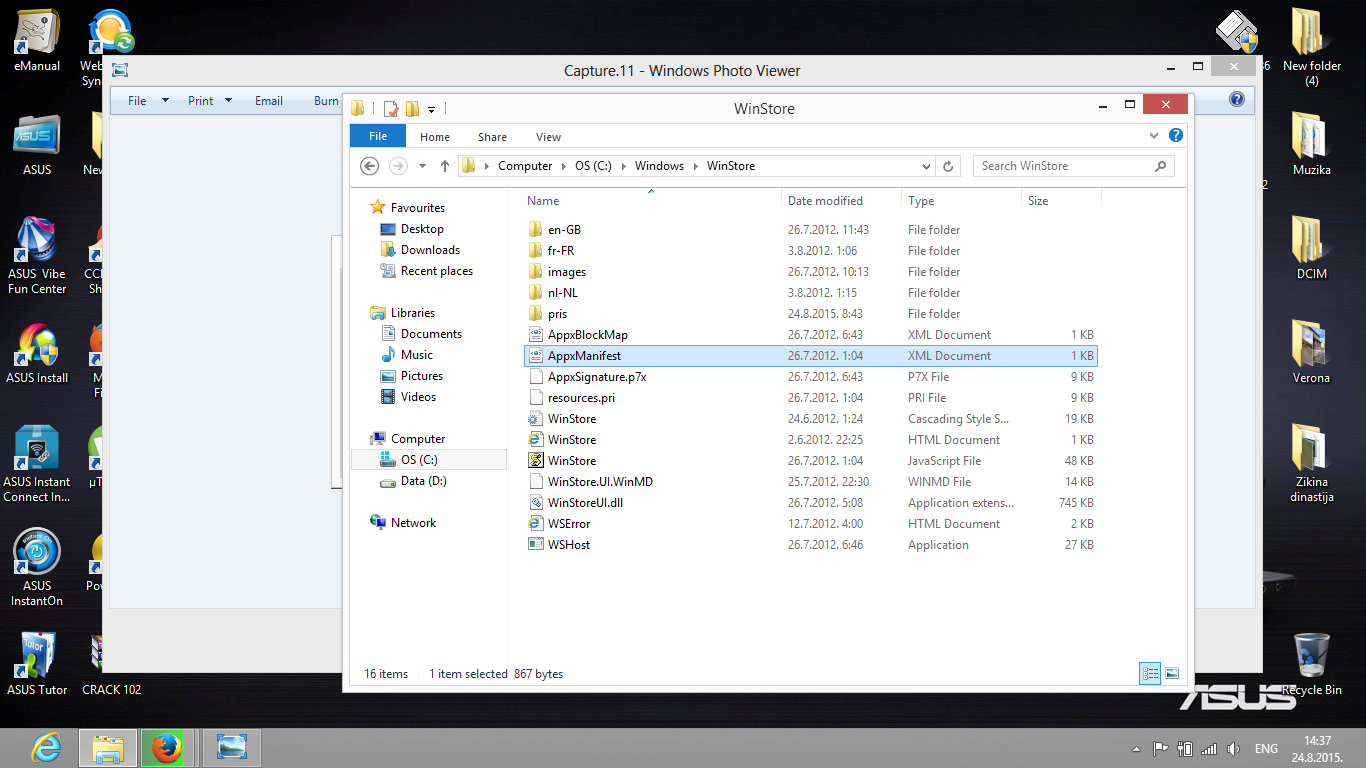This screenshot has width=1366, height=768.
Task: Select the WSHost application file
Action: click(568, 545)
